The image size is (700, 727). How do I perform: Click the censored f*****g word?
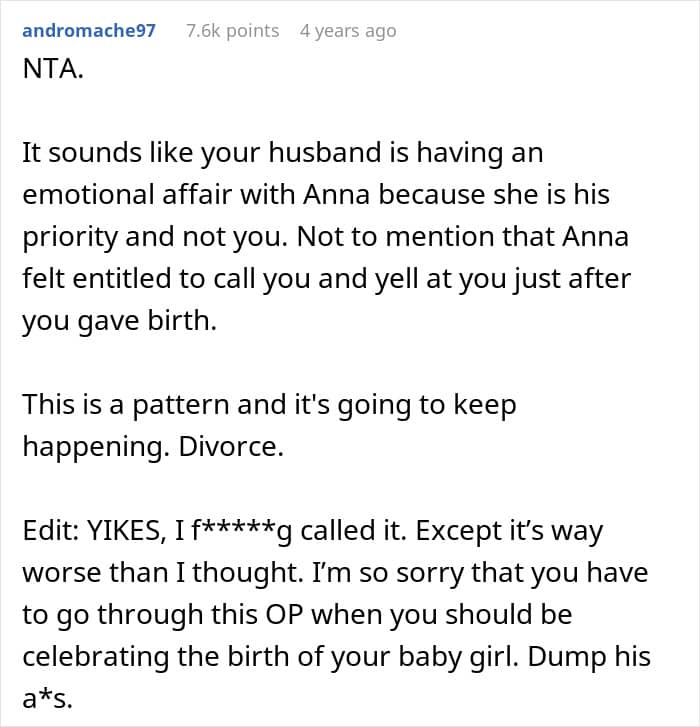242,531
